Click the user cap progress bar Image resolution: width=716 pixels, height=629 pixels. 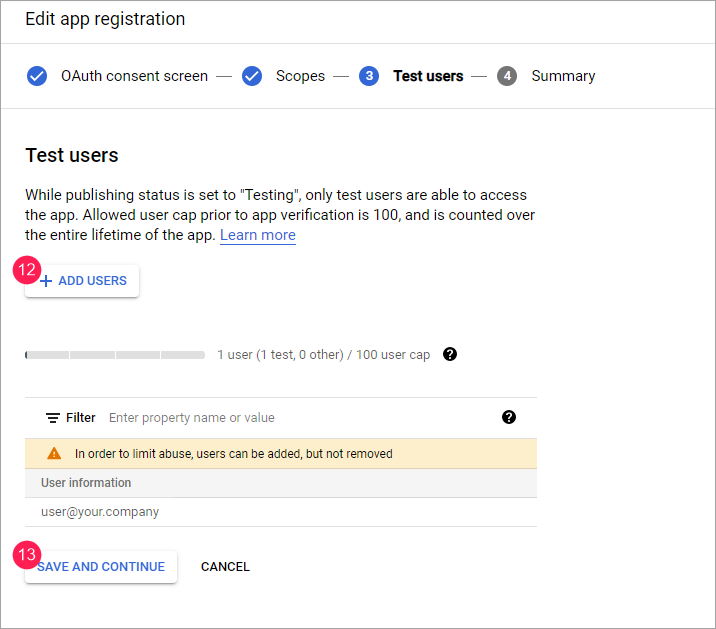pos(115,355)
